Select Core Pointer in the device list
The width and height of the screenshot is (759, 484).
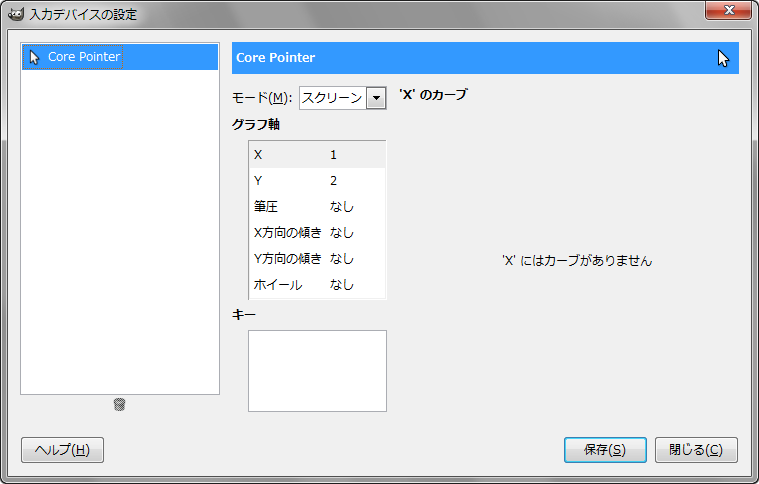[x=120, y=57]
